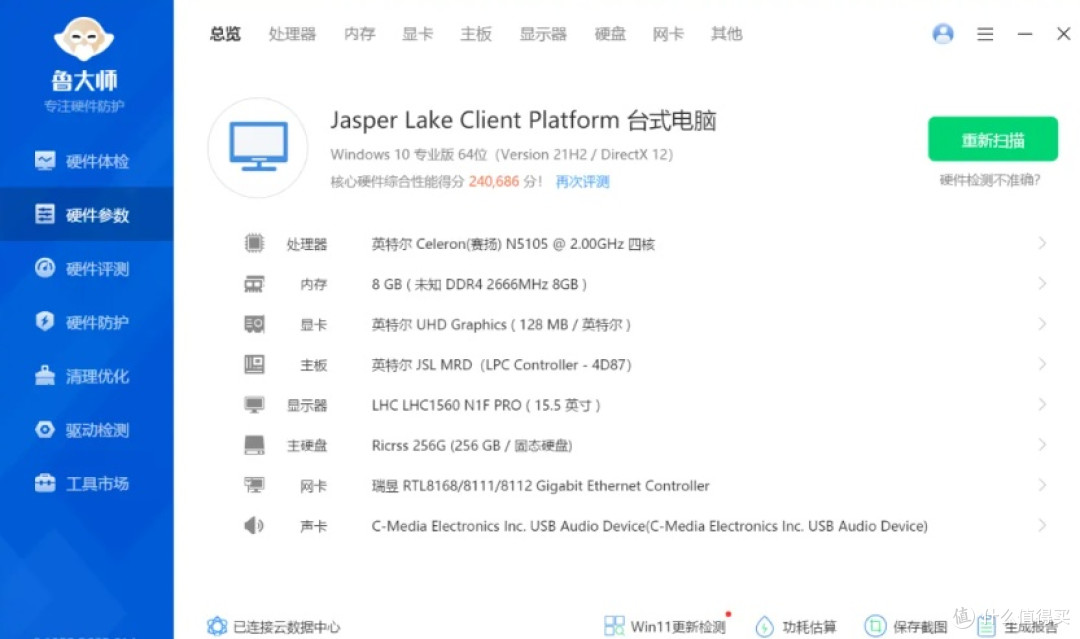Click 保存截图 to save screenshot

[906, 627]
